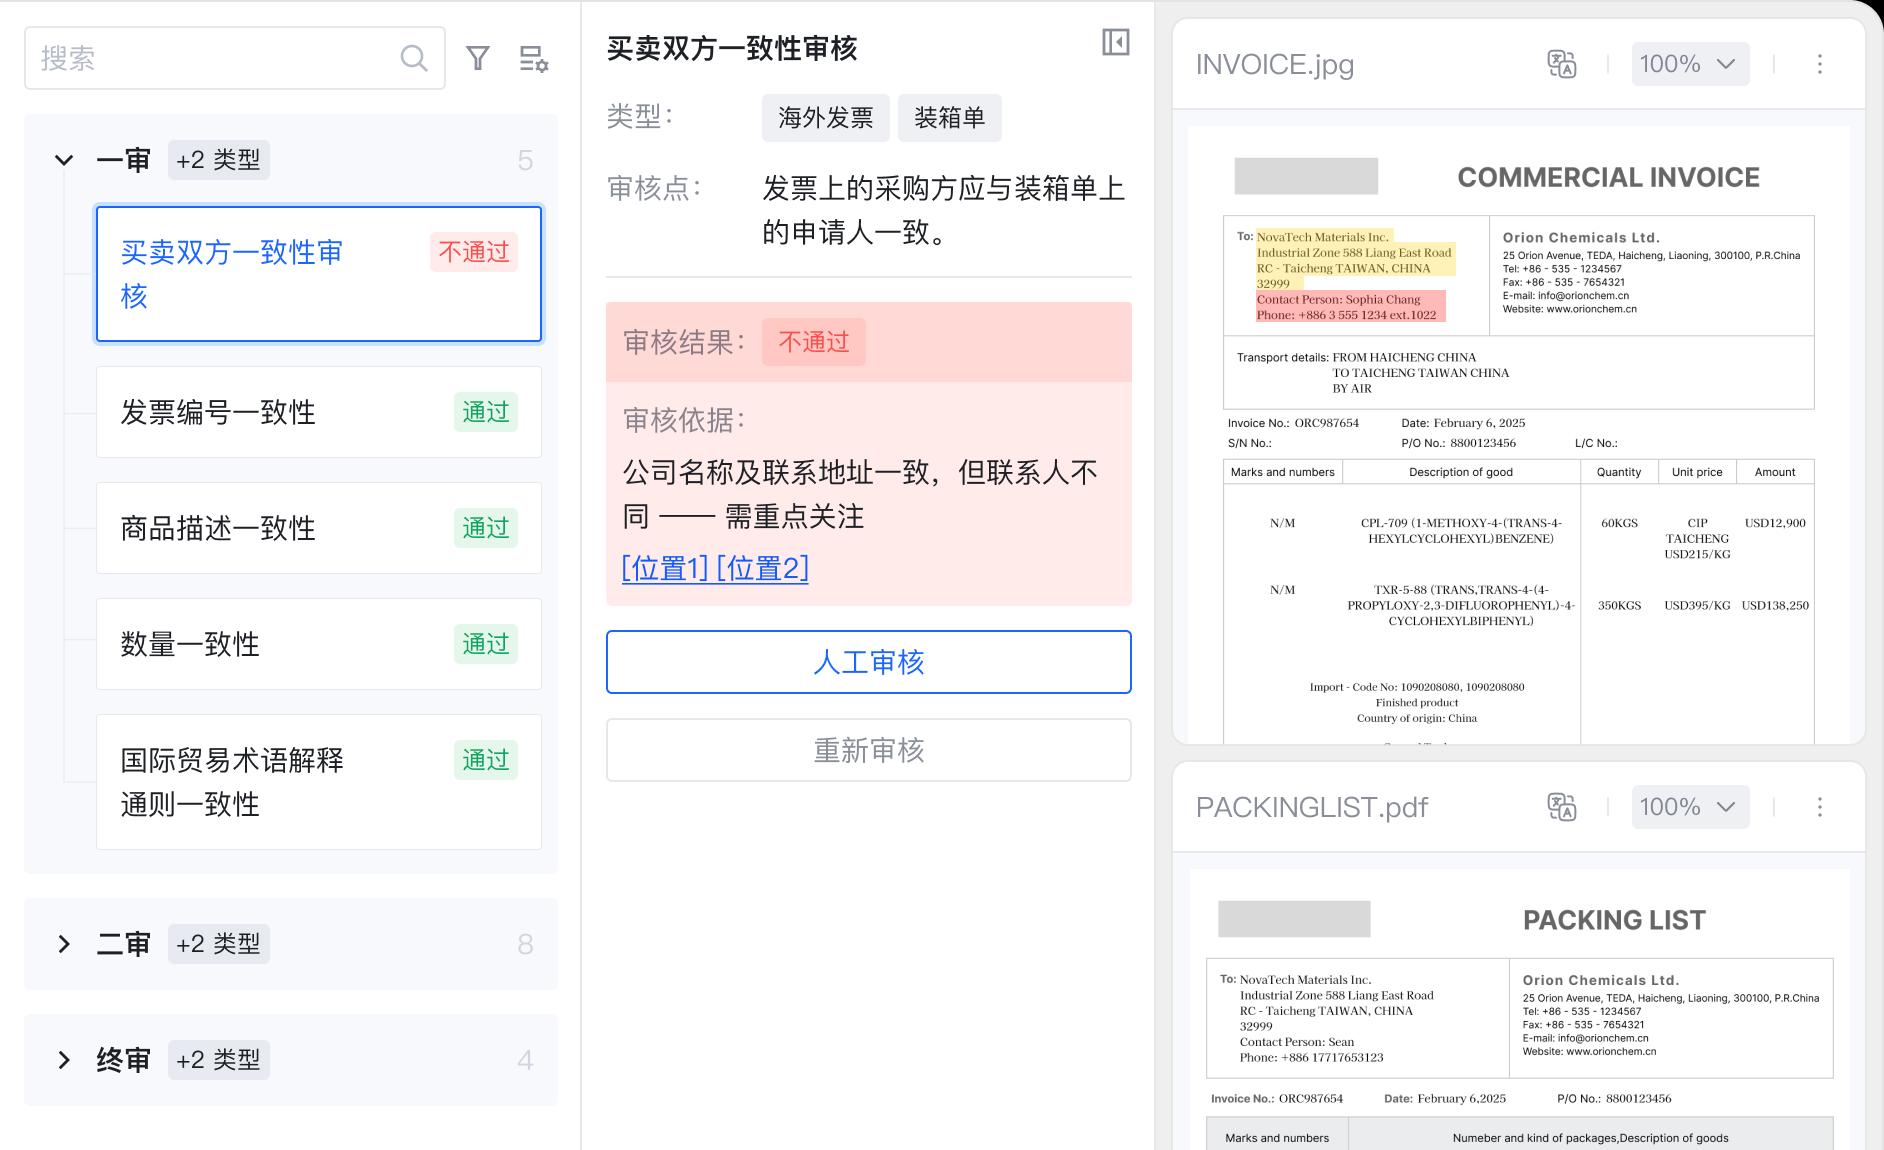Select the 数量一致性 audit item
Image resolution: width=1884 pixels, height=1150 pixels.
318,644
